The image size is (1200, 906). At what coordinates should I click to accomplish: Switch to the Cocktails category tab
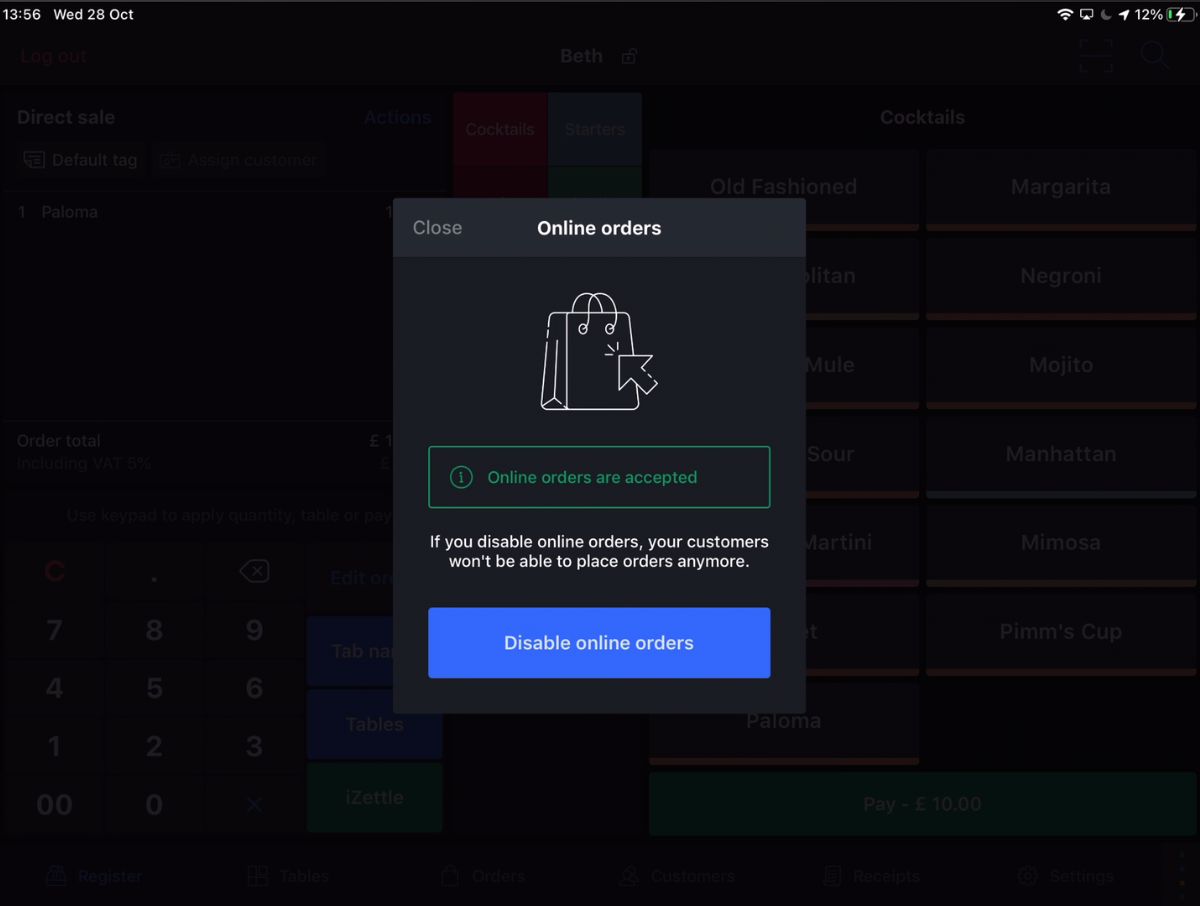pyautogui.click(x=499, y=129)
